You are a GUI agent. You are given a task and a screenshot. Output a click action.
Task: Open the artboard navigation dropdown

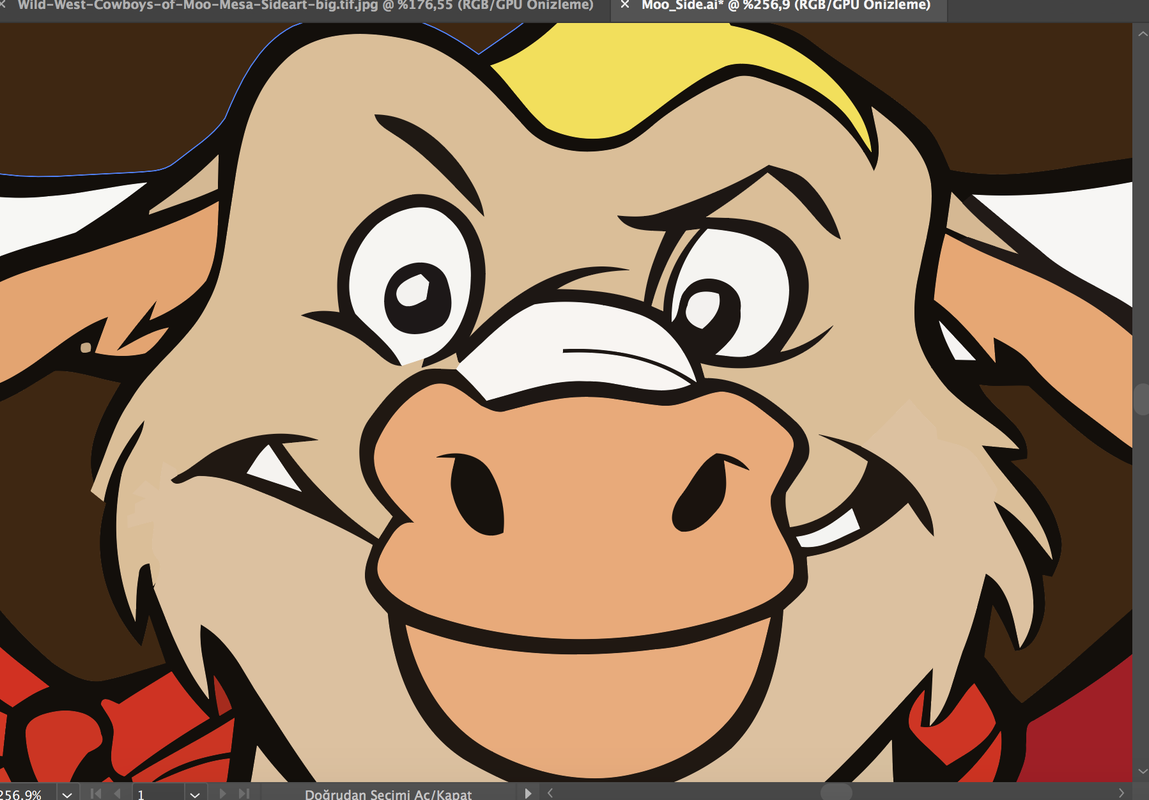tap(194, 794)
